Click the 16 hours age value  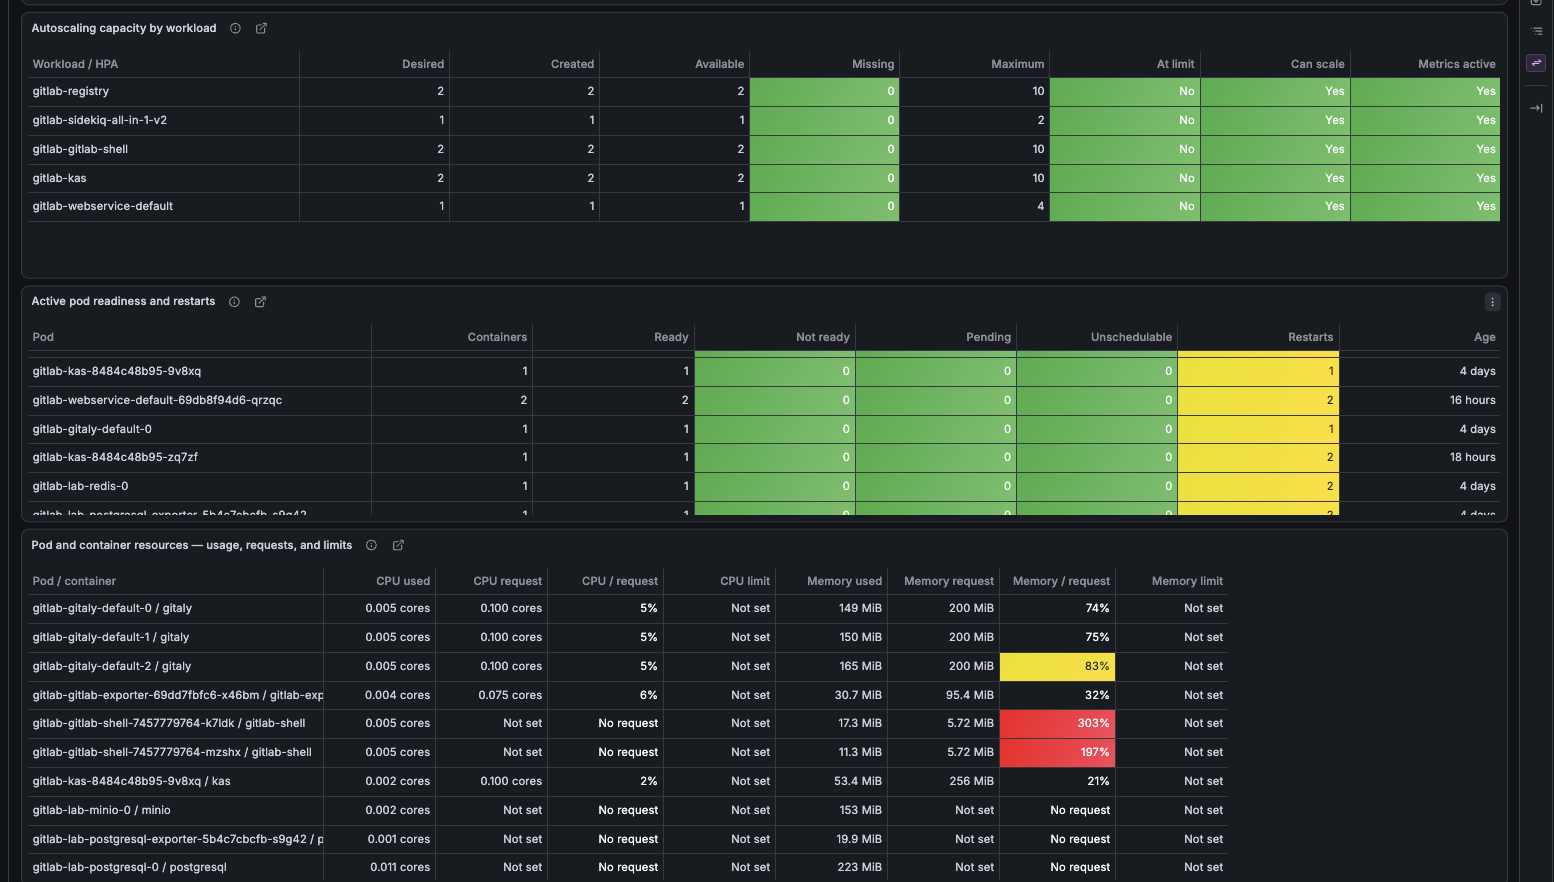[1473, 400]
